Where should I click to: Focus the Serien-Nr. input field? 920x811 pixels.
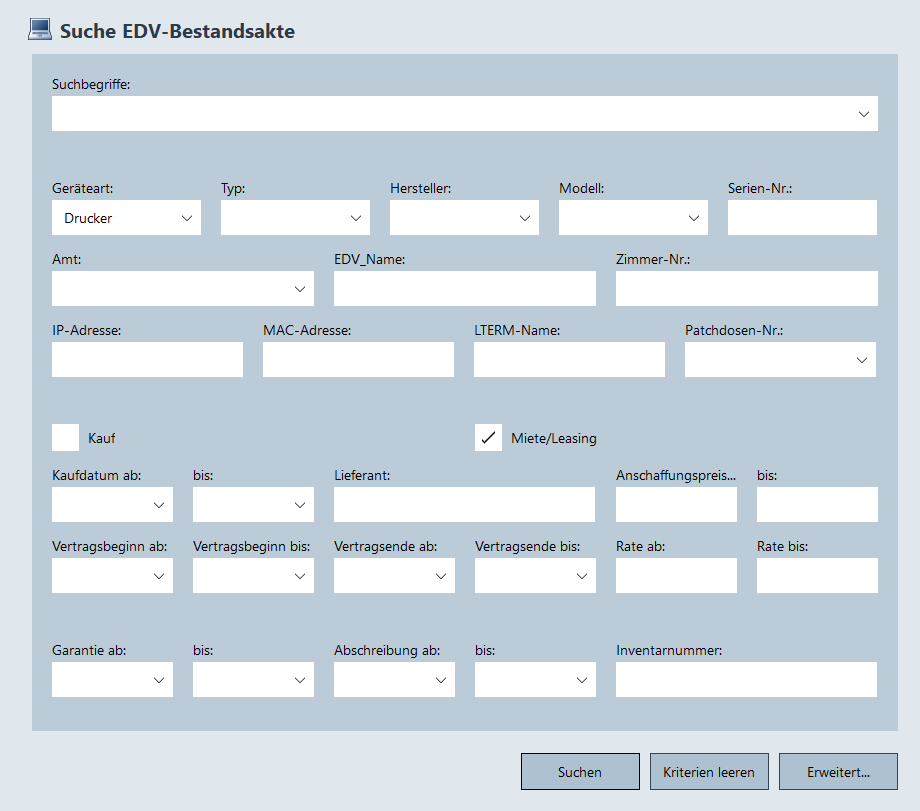coord(802,218)
